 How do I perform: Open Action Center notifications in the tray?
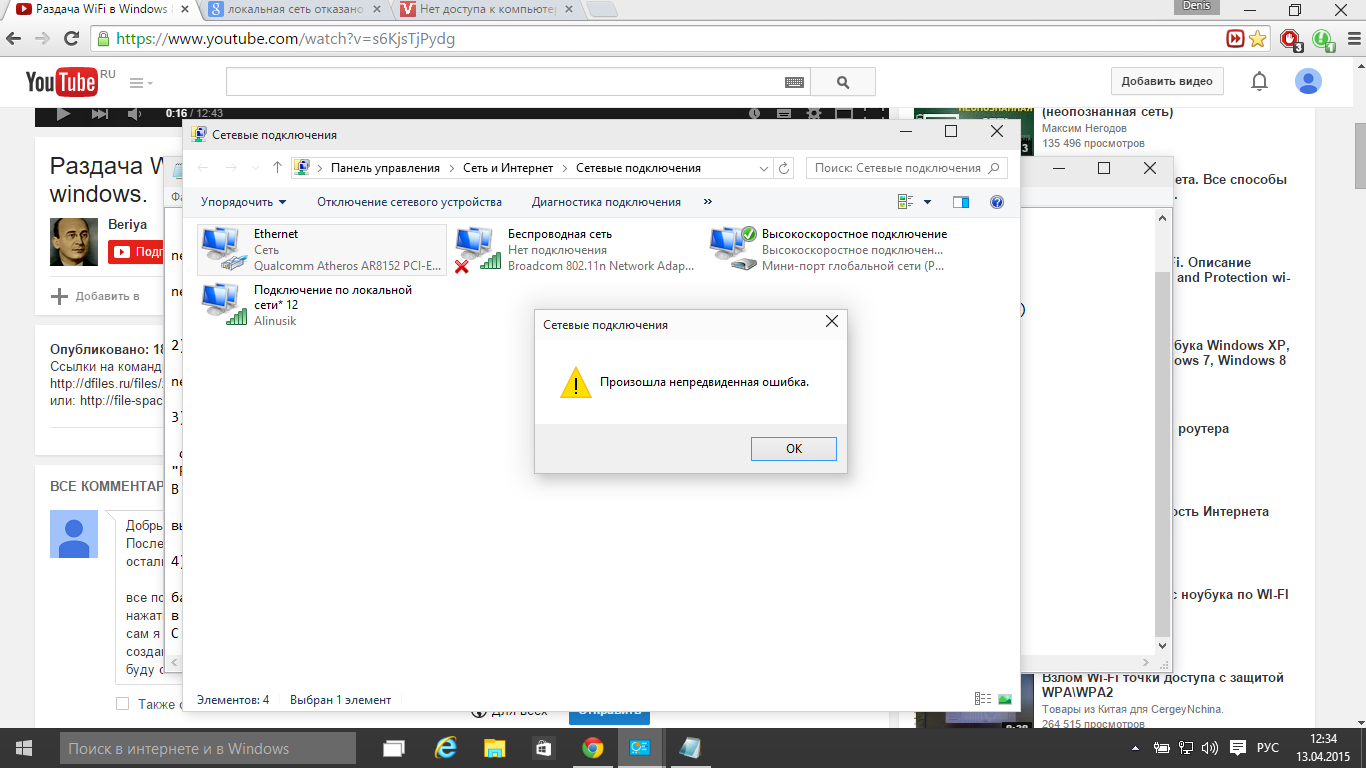click(x=1237, y=748)
